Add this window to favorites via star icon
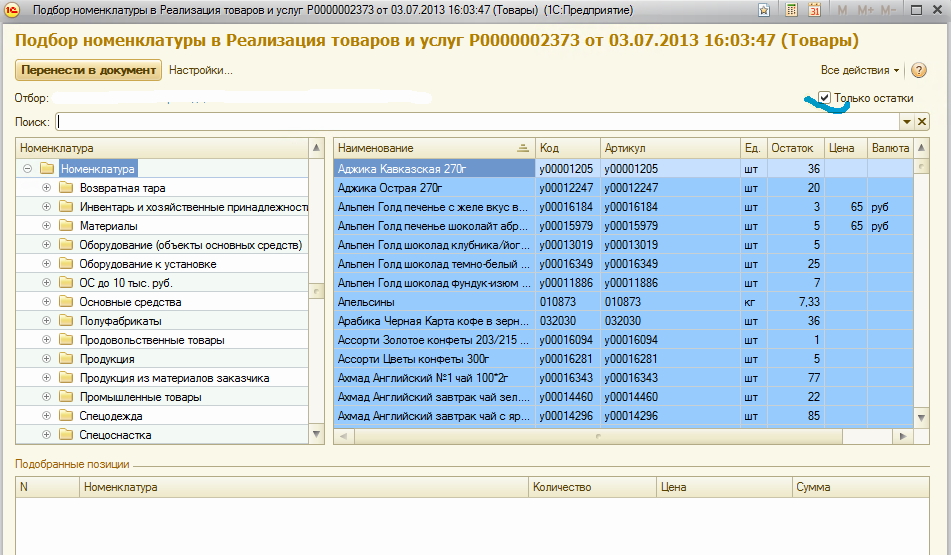The width and height of the screenshot is (951, 555). 764,10
